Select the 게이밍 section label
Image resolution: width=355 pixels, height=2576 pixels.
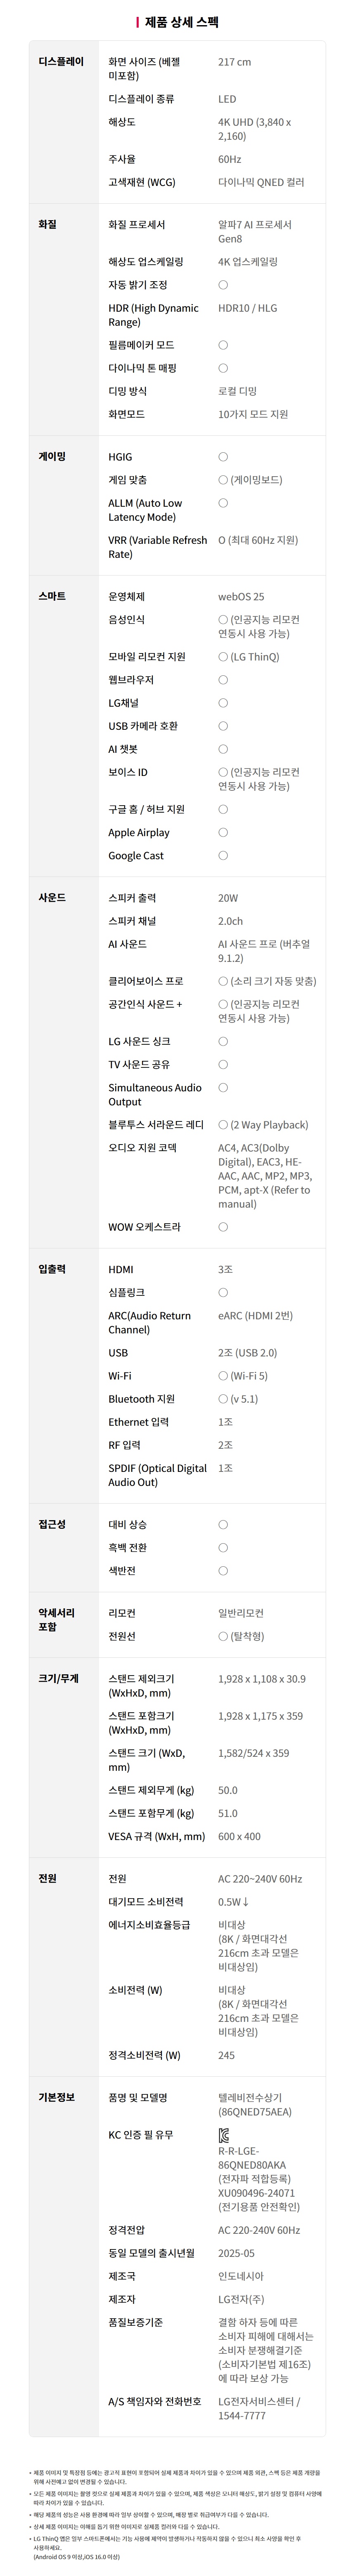coord(52,456)
